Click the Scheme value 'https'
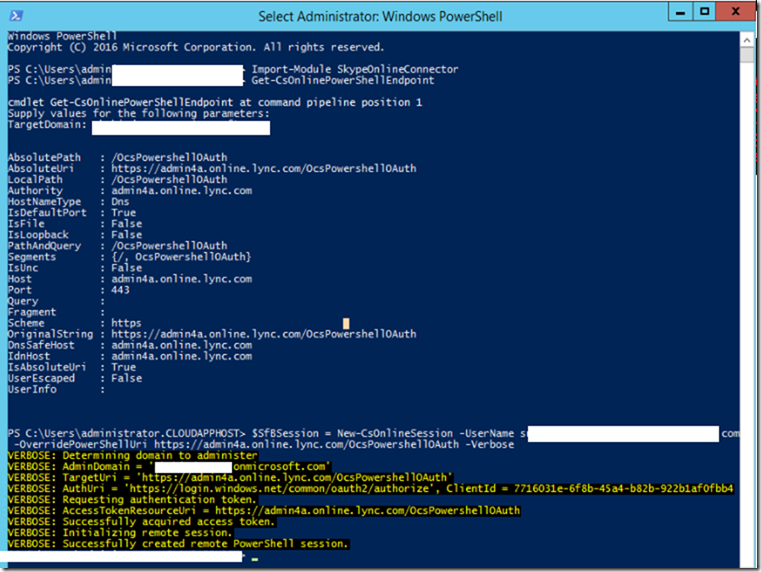Image resolution: width=761 pixels, height=572 pixels. click(126, 323)
